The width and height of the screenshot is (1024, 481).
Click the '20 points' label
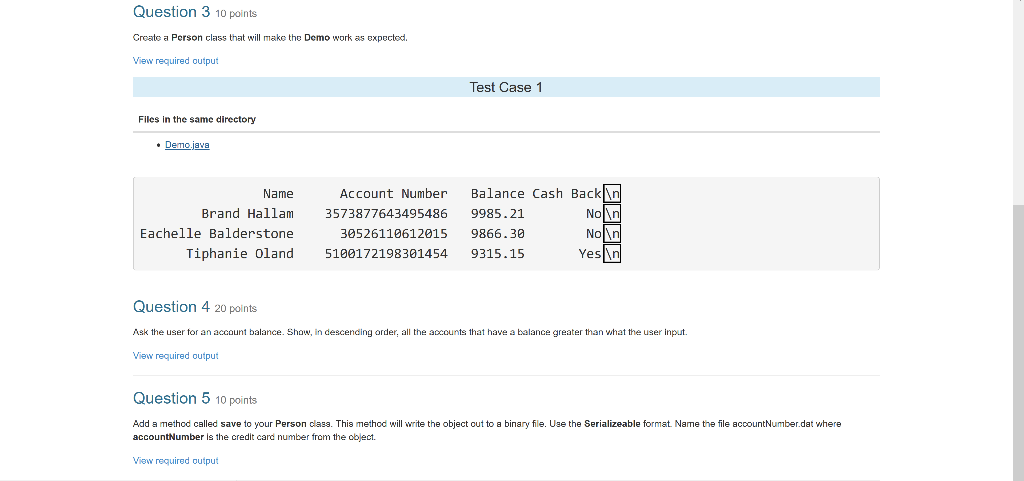236,309
